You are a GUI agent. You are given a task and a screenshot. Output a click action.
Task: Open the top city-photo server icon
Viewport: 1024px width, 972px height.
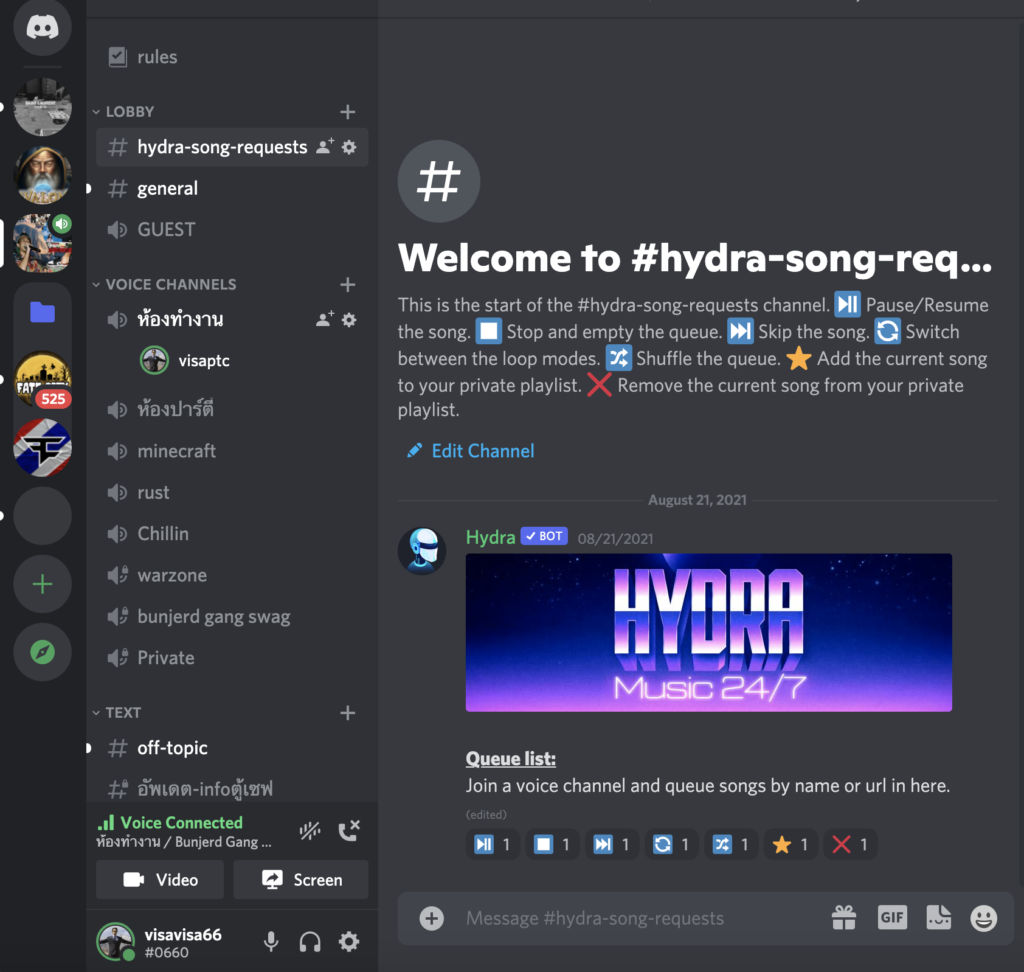42,107
